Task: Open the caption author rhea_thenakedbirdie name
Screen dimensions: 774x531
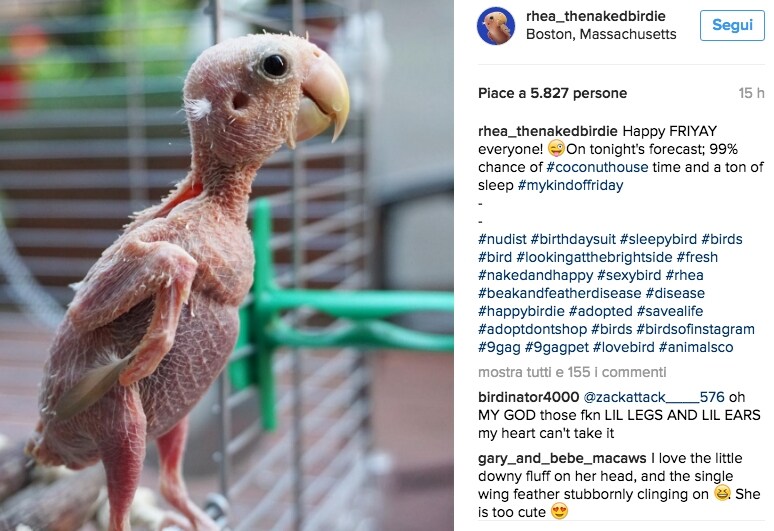Action: point(548,131)
